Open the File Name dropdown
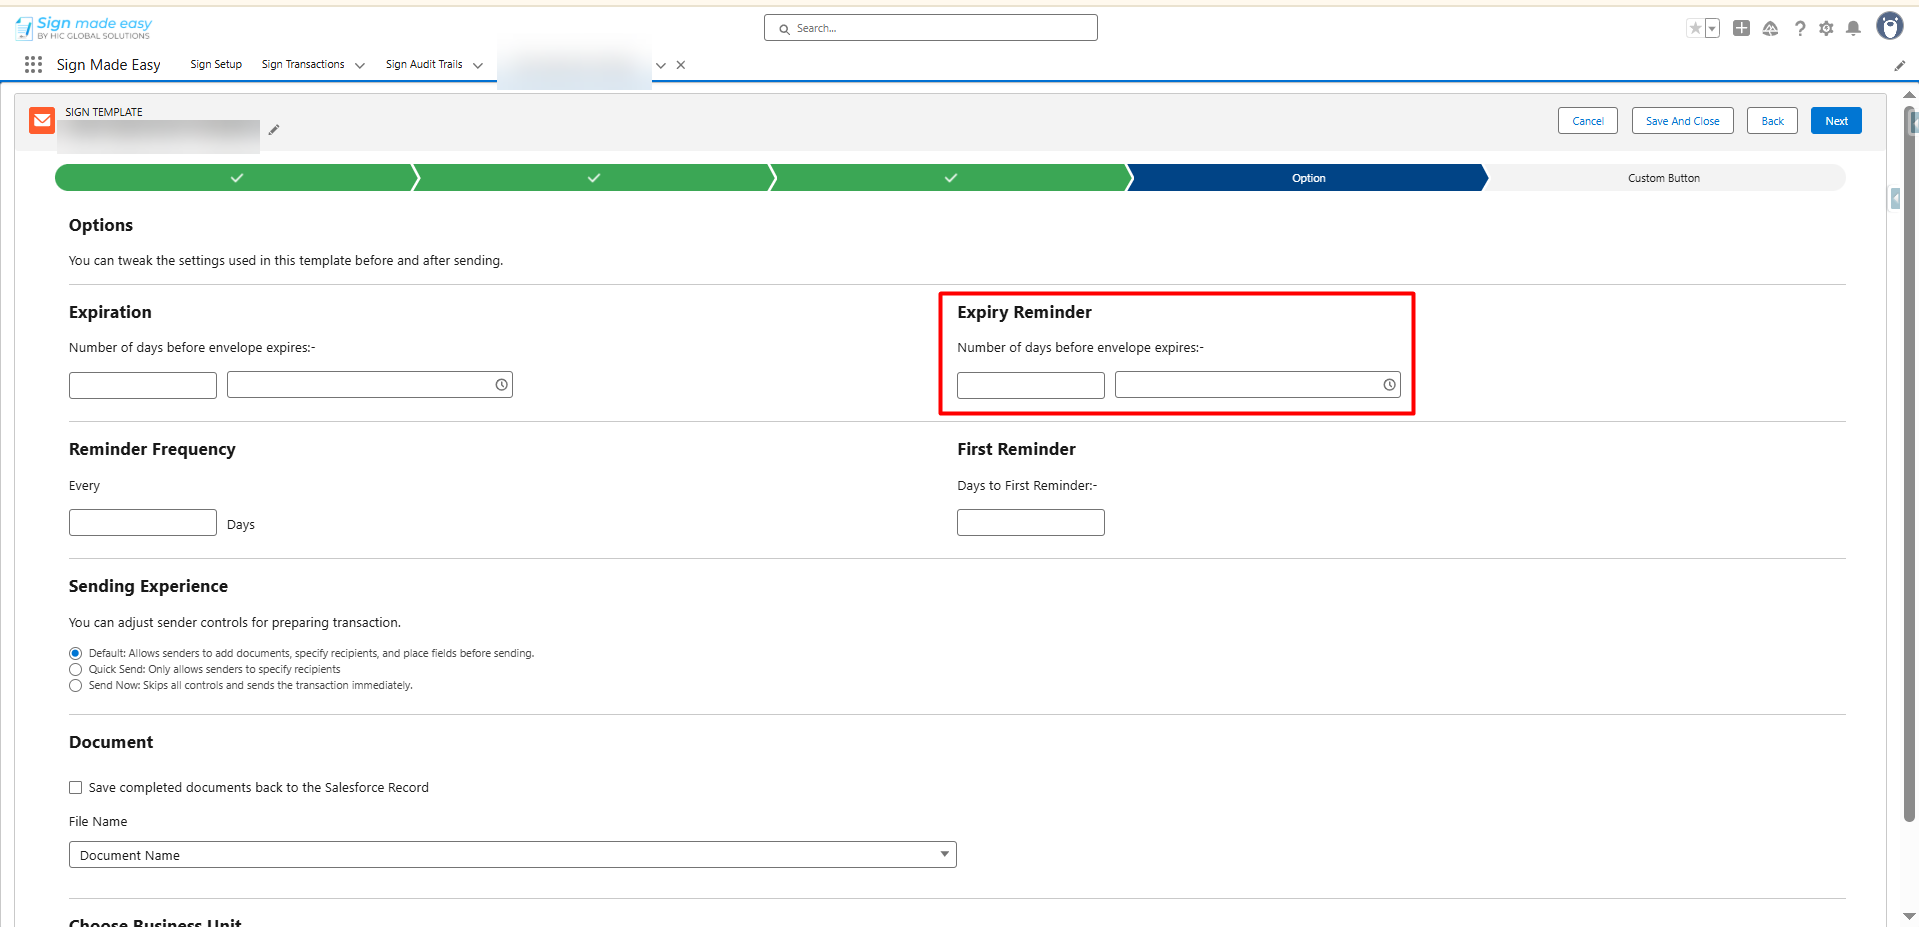This screenshot has height=927, width=1919. point(512,855)
